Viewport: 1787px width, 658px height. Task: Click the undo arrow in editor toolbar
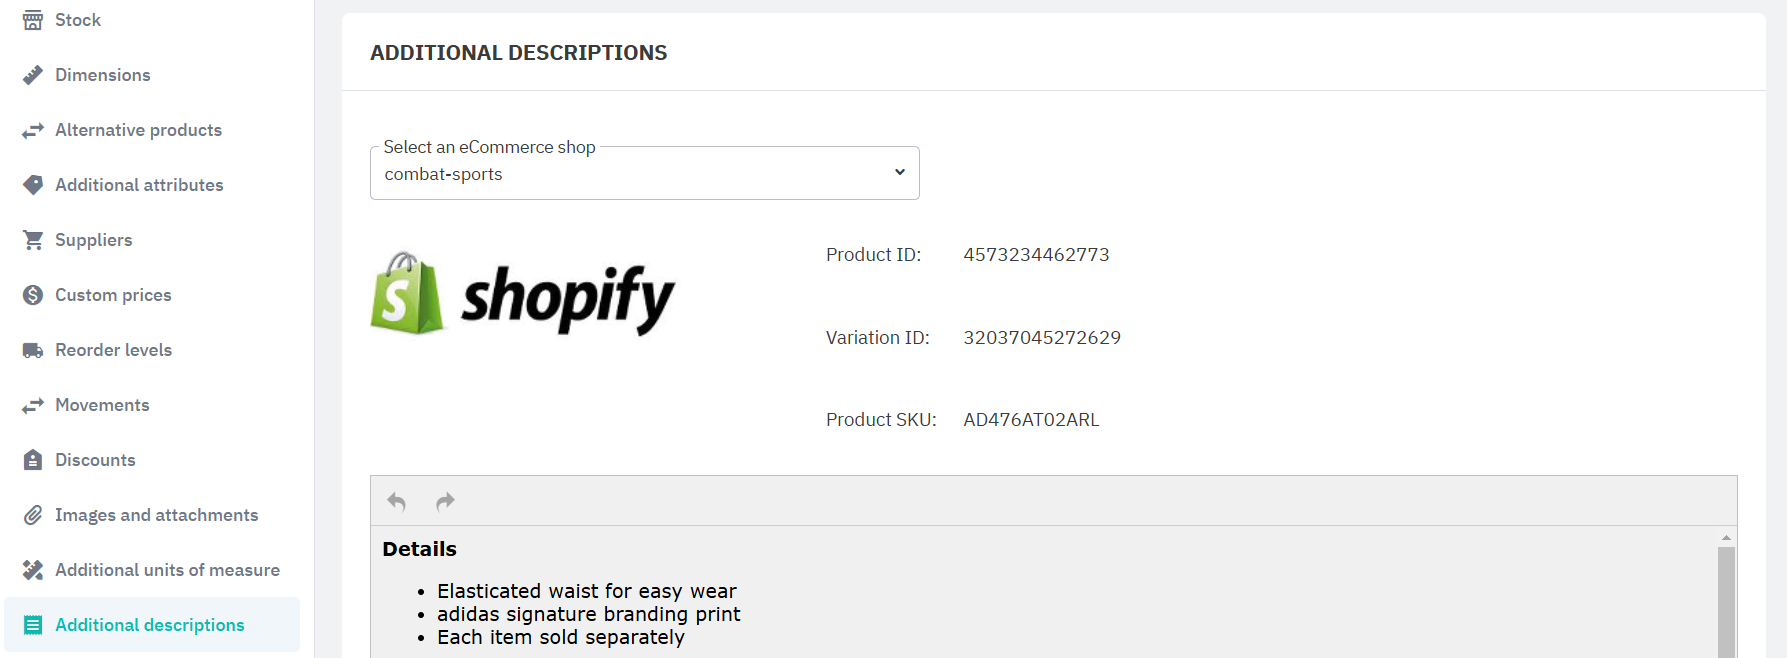pyautogui.click(x=397, y=501)
